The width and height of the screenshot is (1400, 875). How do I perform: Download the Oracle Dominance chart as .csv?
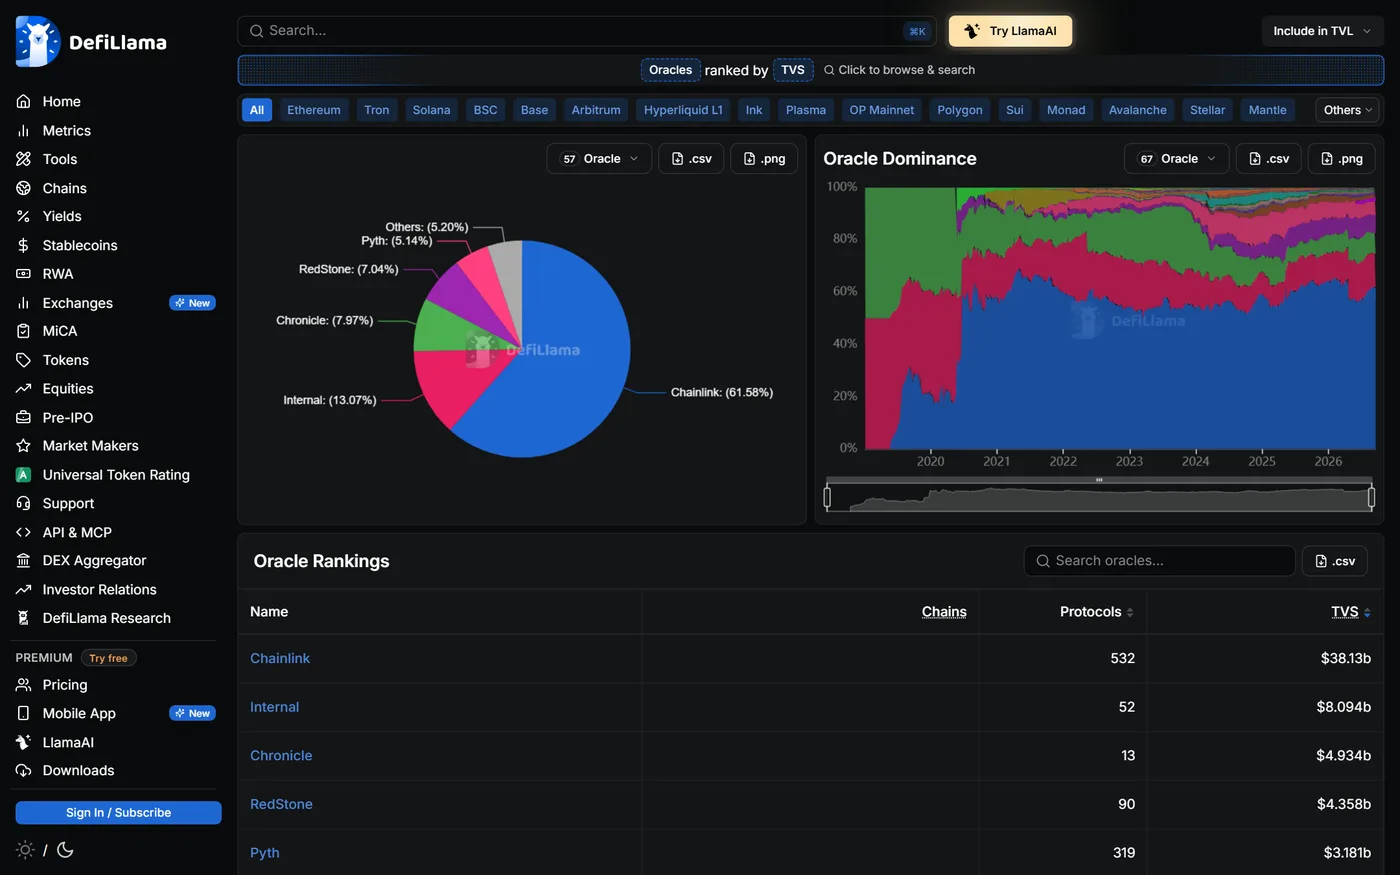tap(1269, 159)
